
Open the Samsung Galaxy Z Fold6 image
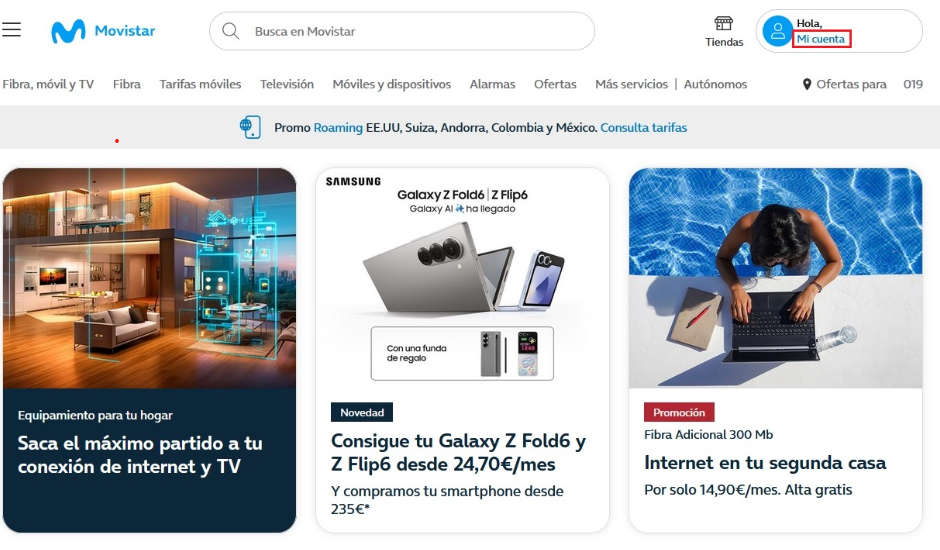click(462, 278)
